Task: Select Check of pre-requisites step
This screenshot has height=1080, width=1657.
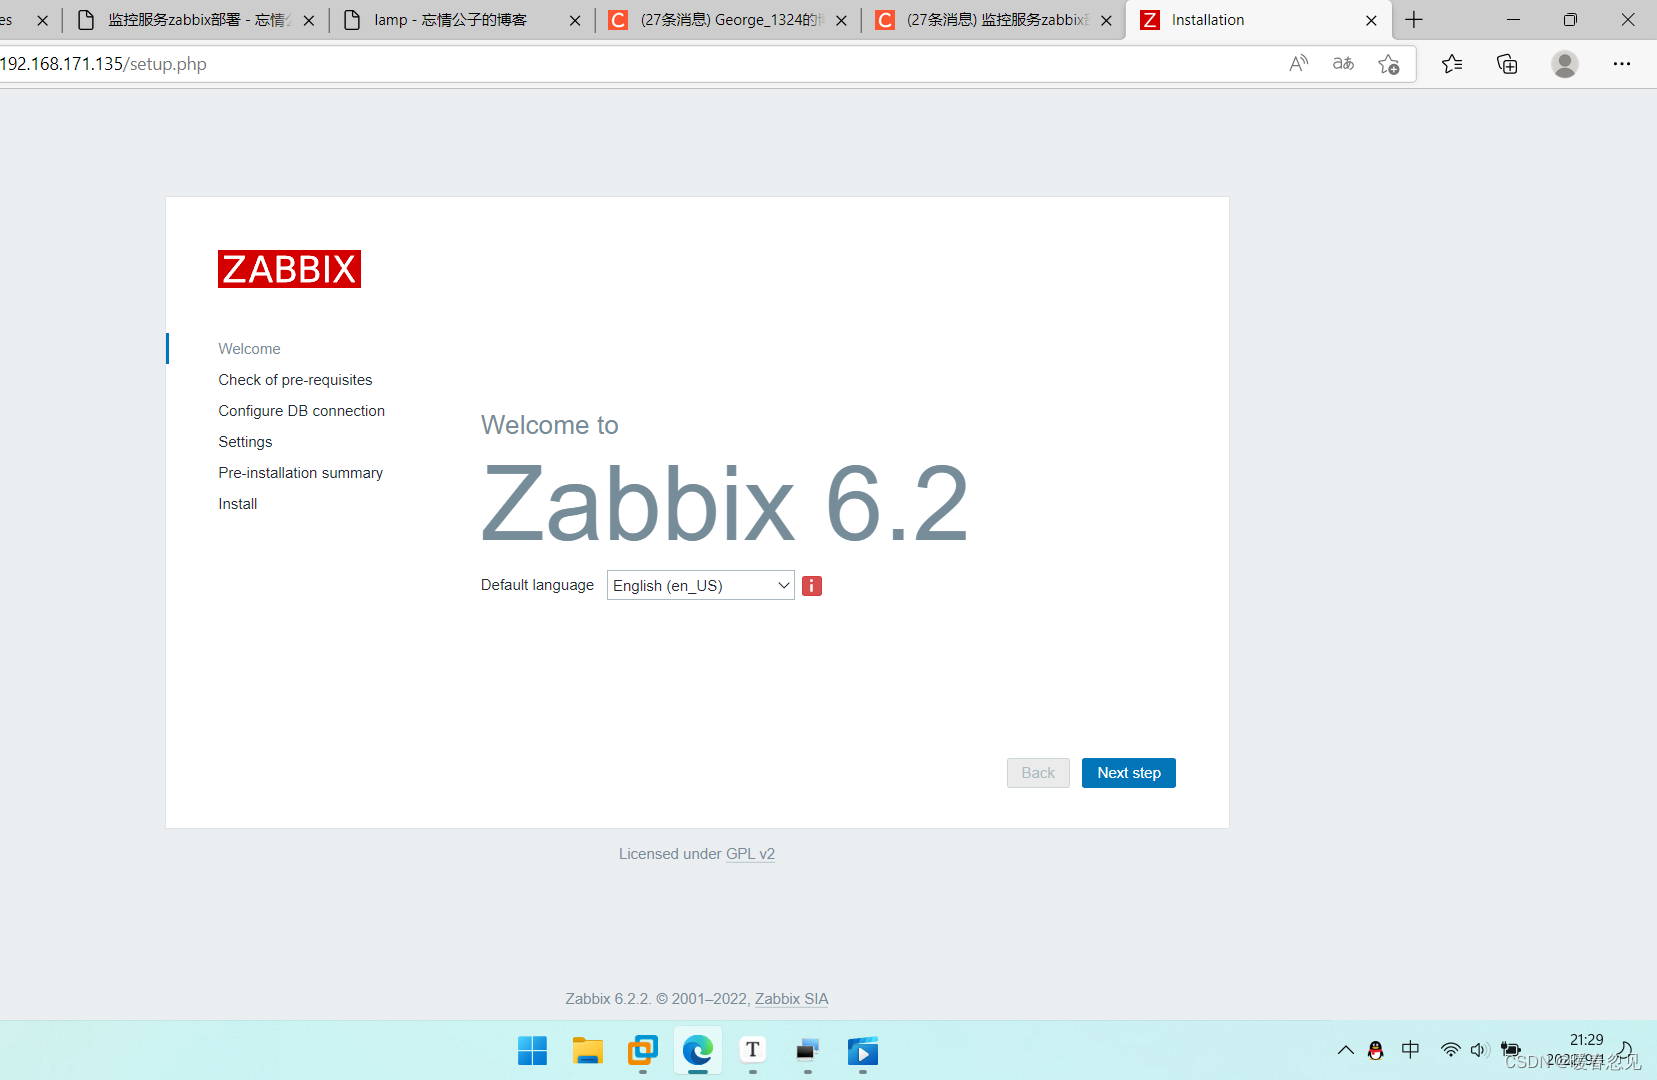Action: tap(295, 380)
